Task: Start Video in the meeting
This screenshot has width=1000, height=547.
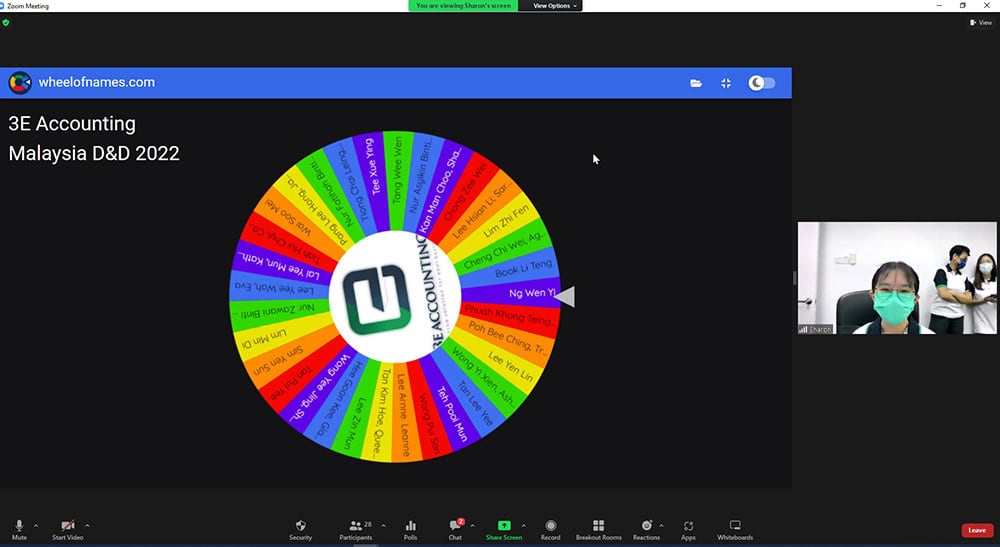Action: [x=68, y=529]
